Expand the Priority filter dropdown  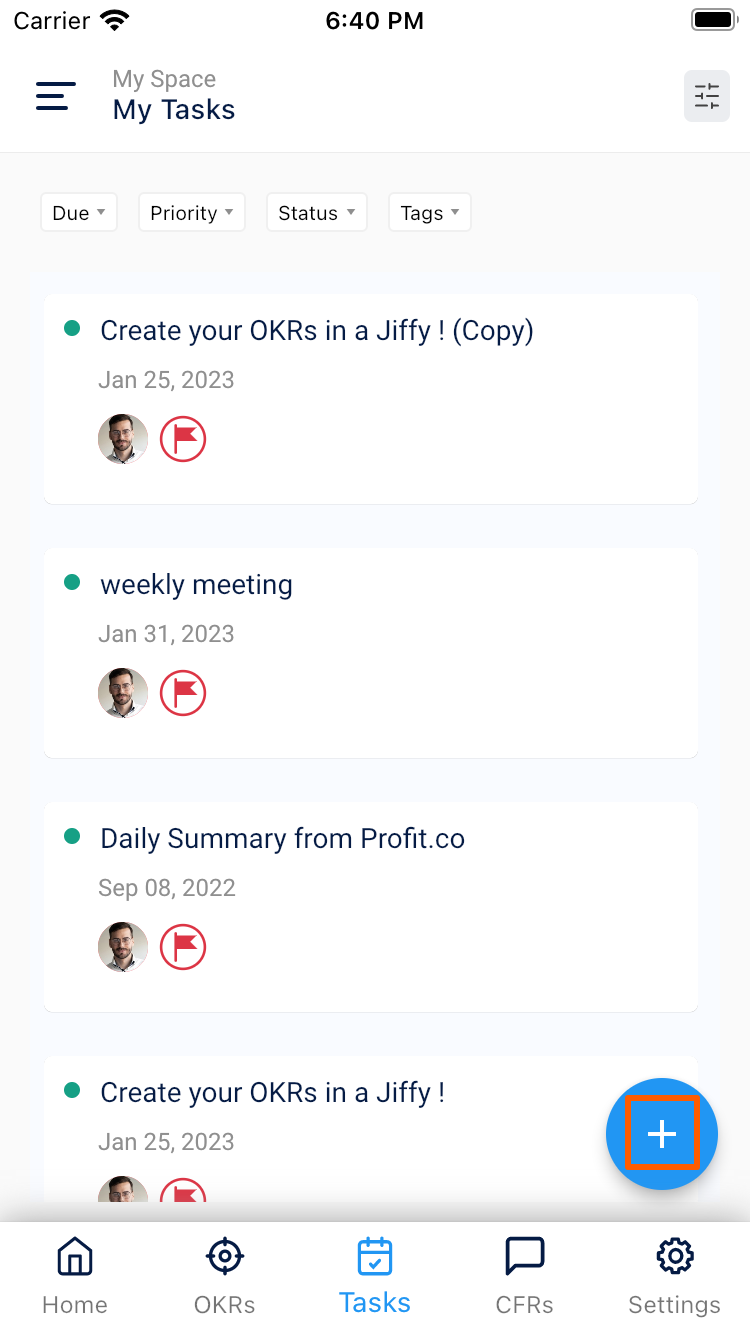point(191,212)
